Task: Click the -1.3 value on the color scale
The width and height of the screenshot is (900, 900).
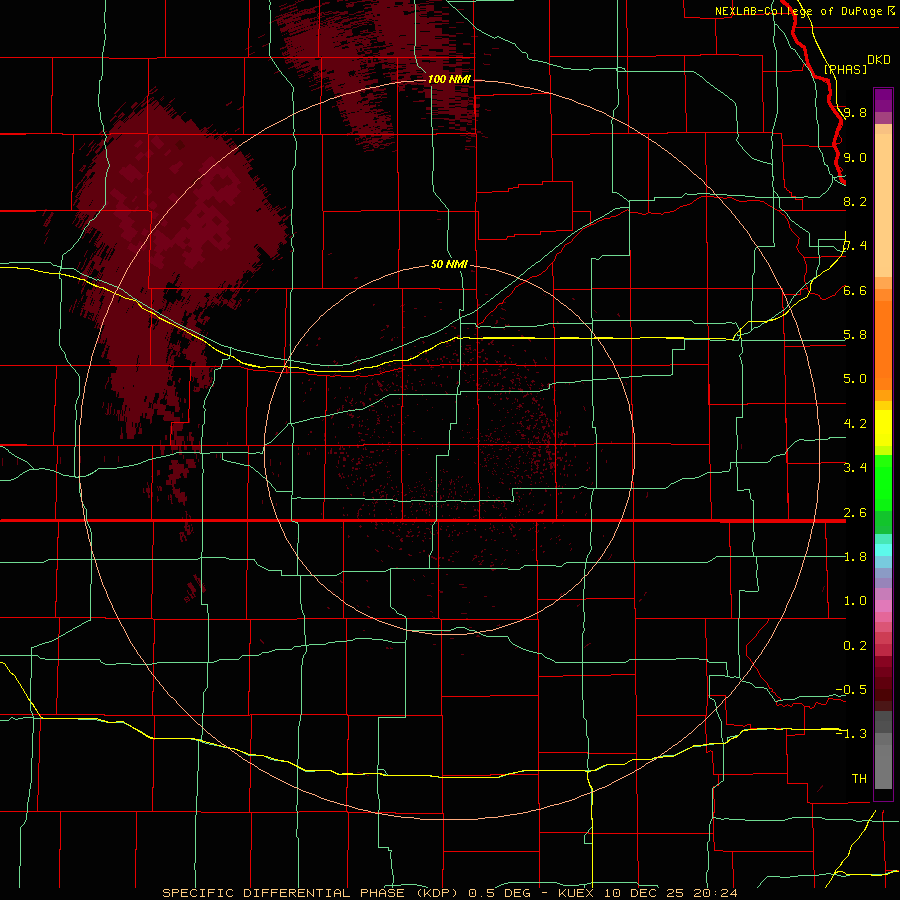Action: pyautogui.click(x=851, y=734)
